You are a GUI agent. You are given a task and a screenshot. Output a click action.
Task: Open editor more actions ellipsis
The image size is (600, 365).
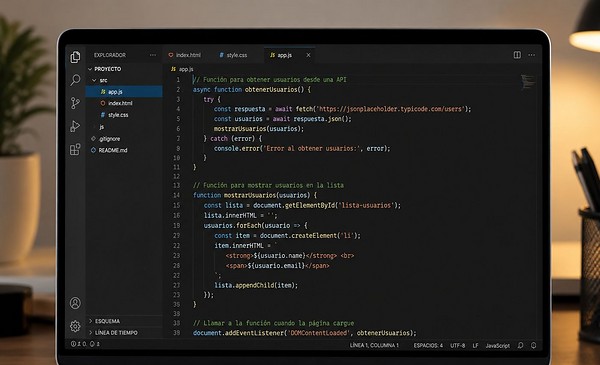tap(532, 55)
